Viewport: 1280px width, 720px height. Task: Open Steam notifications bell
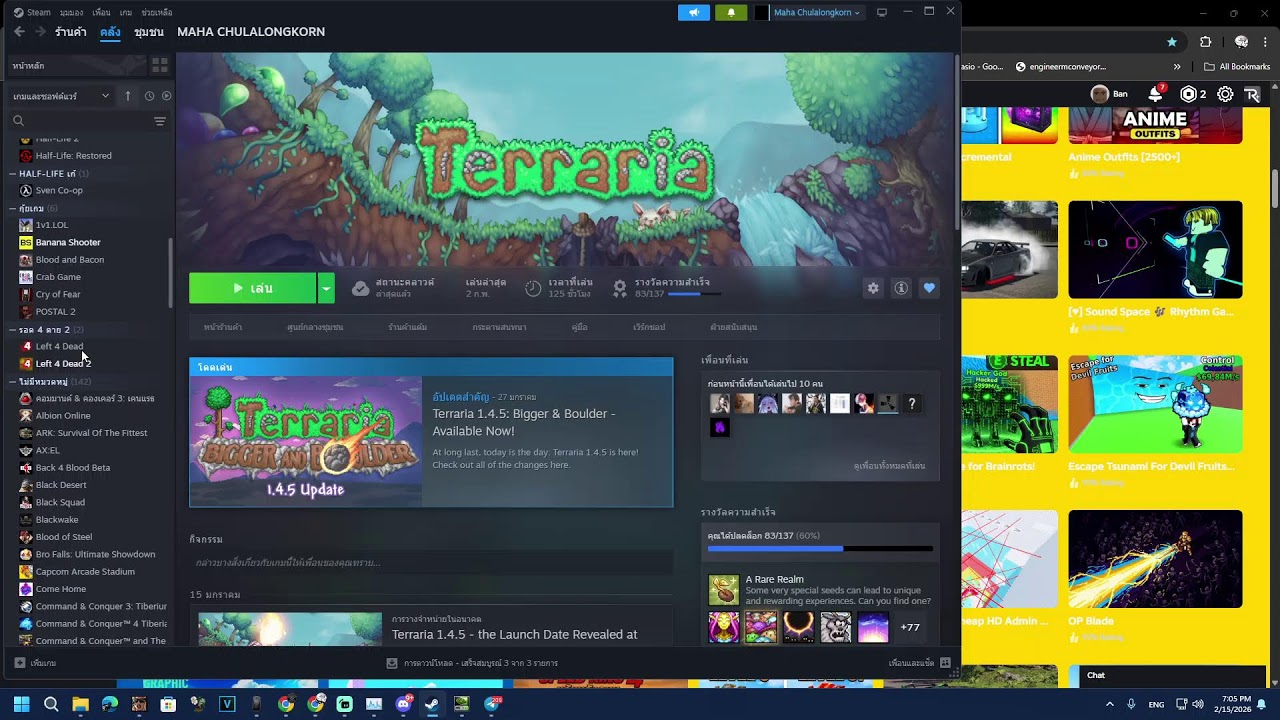731,12
